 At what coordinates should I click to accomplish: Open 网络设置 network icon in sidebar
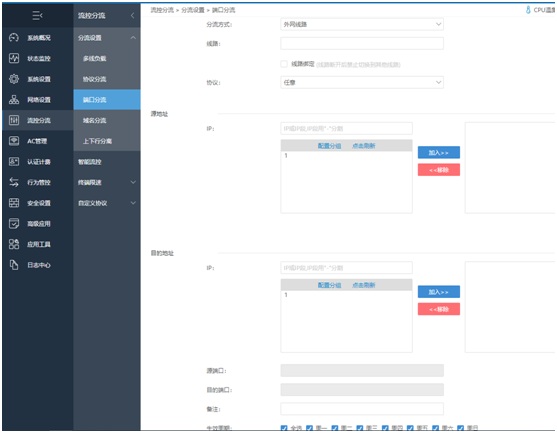point(14,99)
